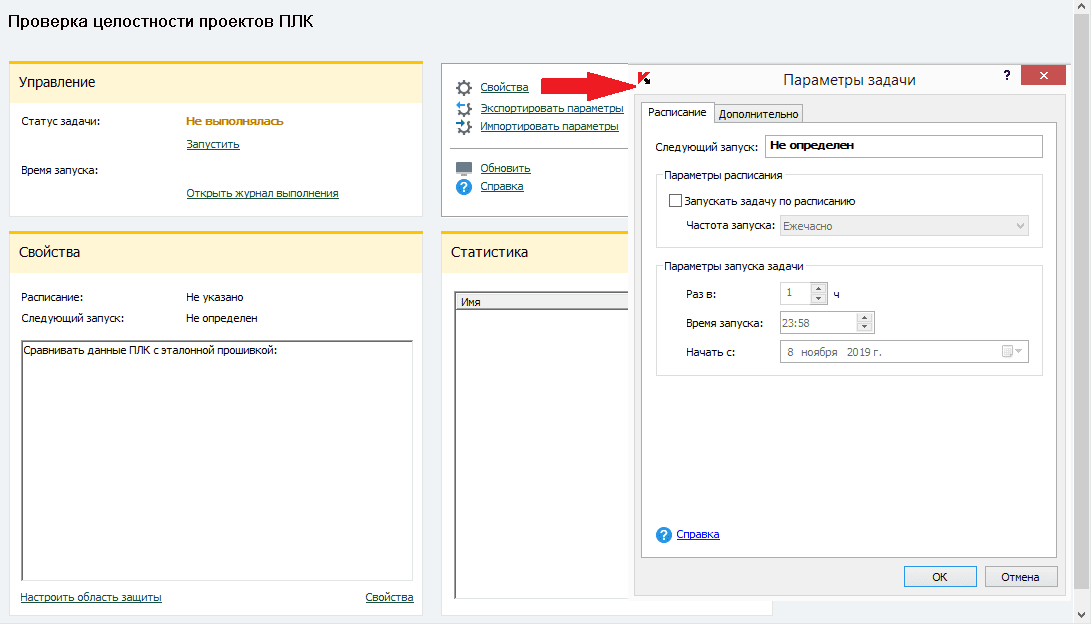Decrease the Время запуска time value
Image resolution: width=1091 pixels, height=625 pixels.
864,326
